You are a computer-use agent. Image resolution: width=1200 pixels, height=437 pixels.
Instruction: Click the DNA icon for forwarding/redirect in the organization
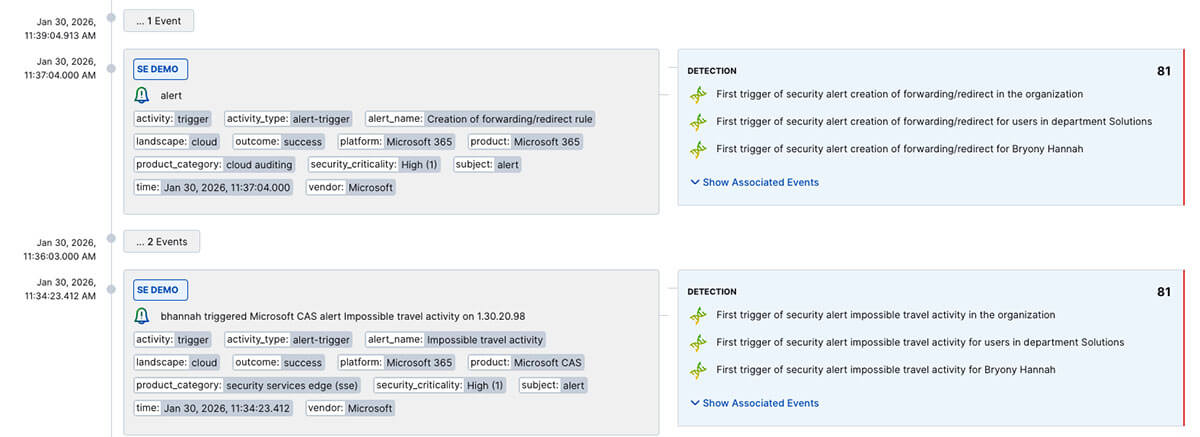(698, 95)
